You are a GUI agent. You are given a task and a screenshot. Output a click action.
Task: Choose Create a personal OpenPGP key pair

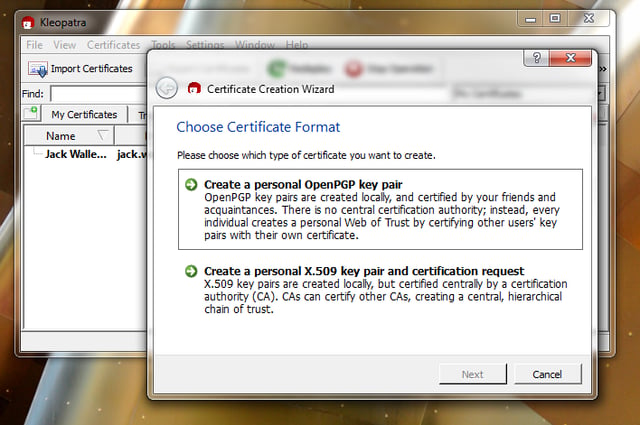tap(380, 209)
